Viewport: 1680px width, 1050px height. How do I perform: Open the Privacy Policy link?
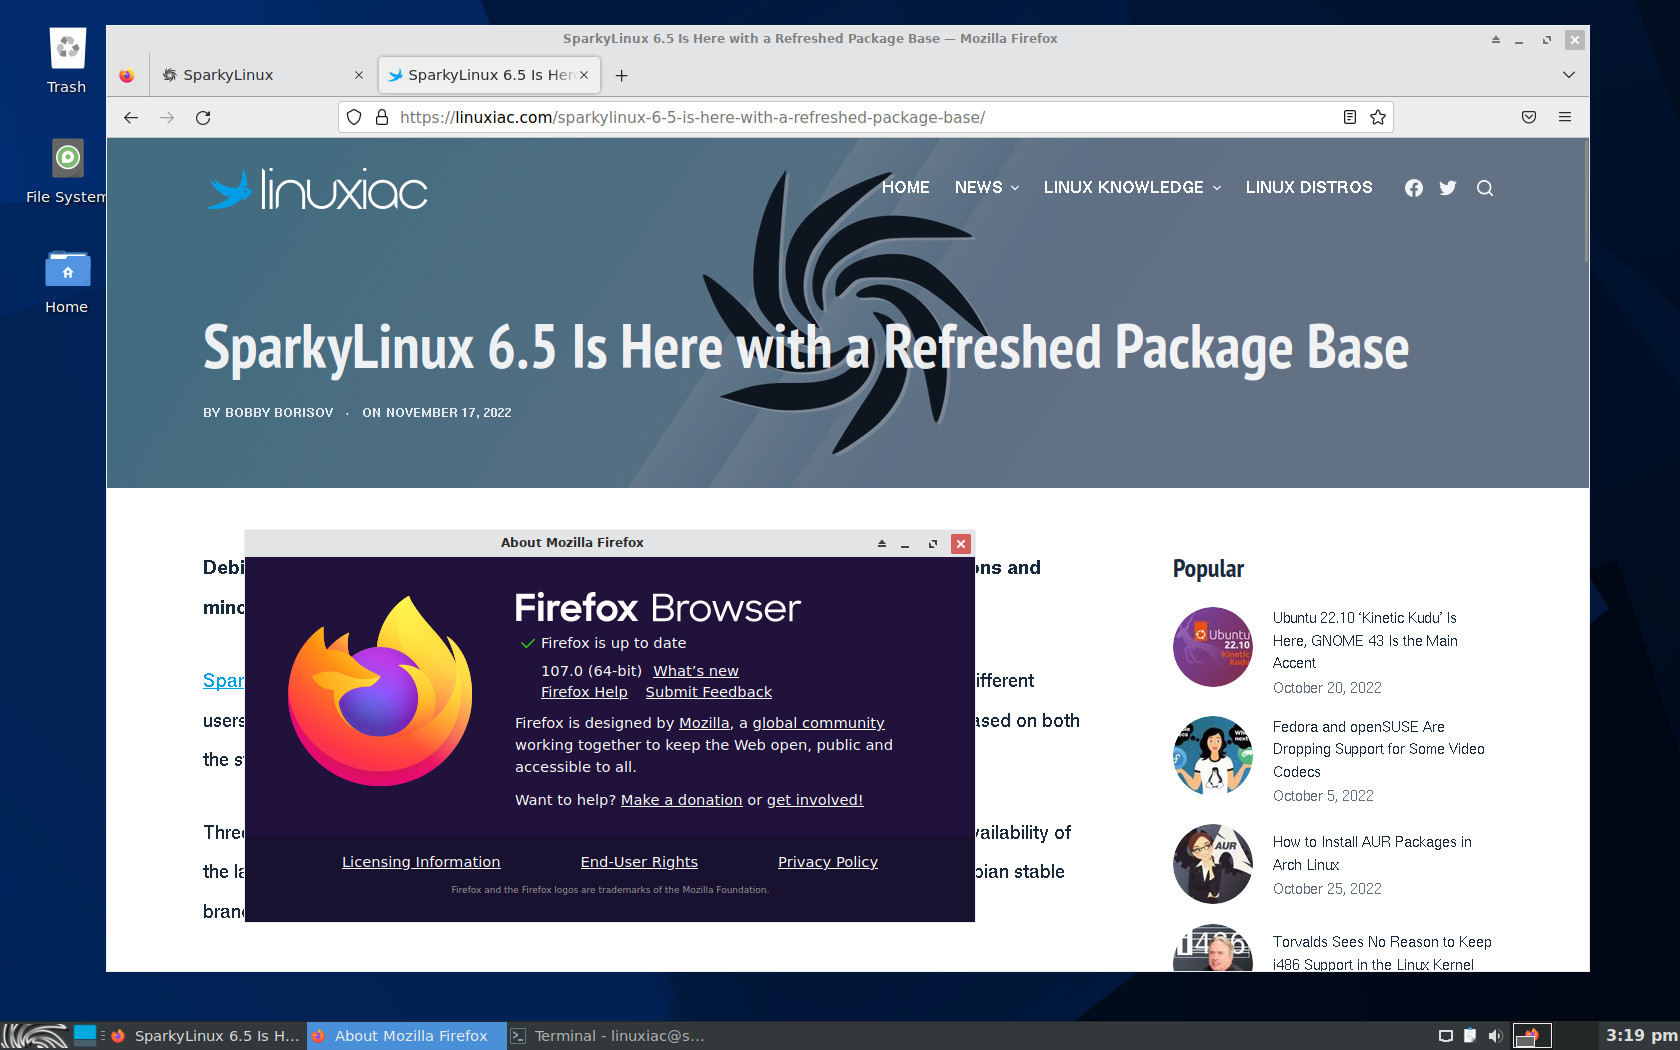coord(828,862)
